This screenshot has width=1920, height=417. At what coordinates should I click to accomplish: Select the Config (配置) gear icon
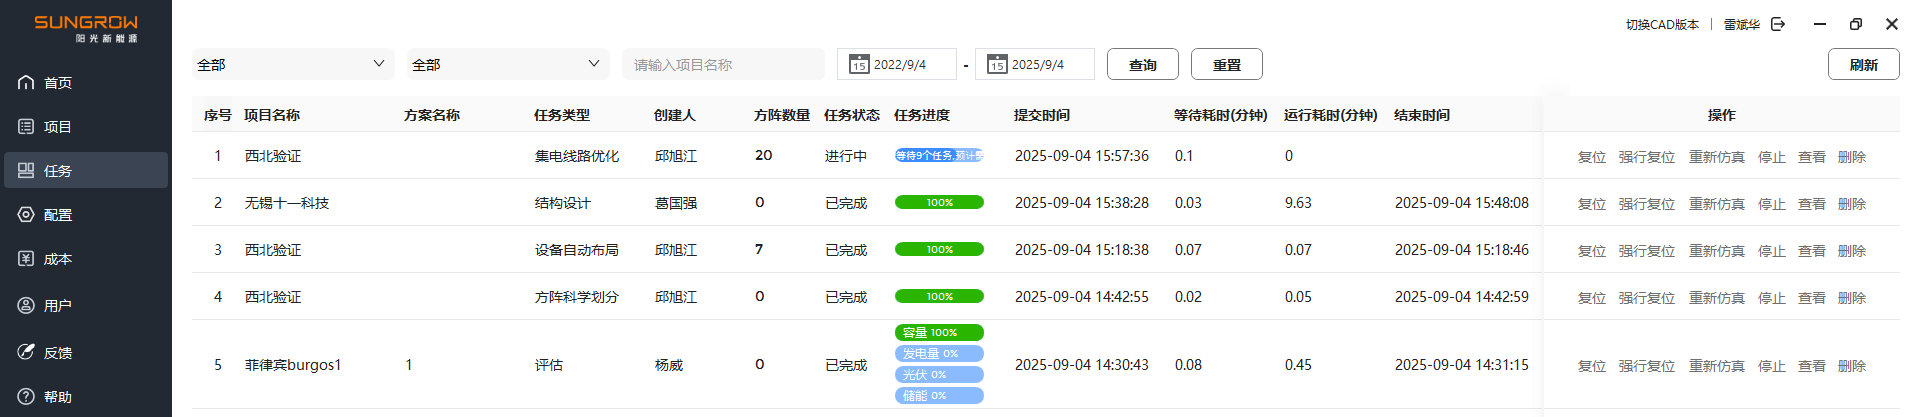tap(26, 214)
